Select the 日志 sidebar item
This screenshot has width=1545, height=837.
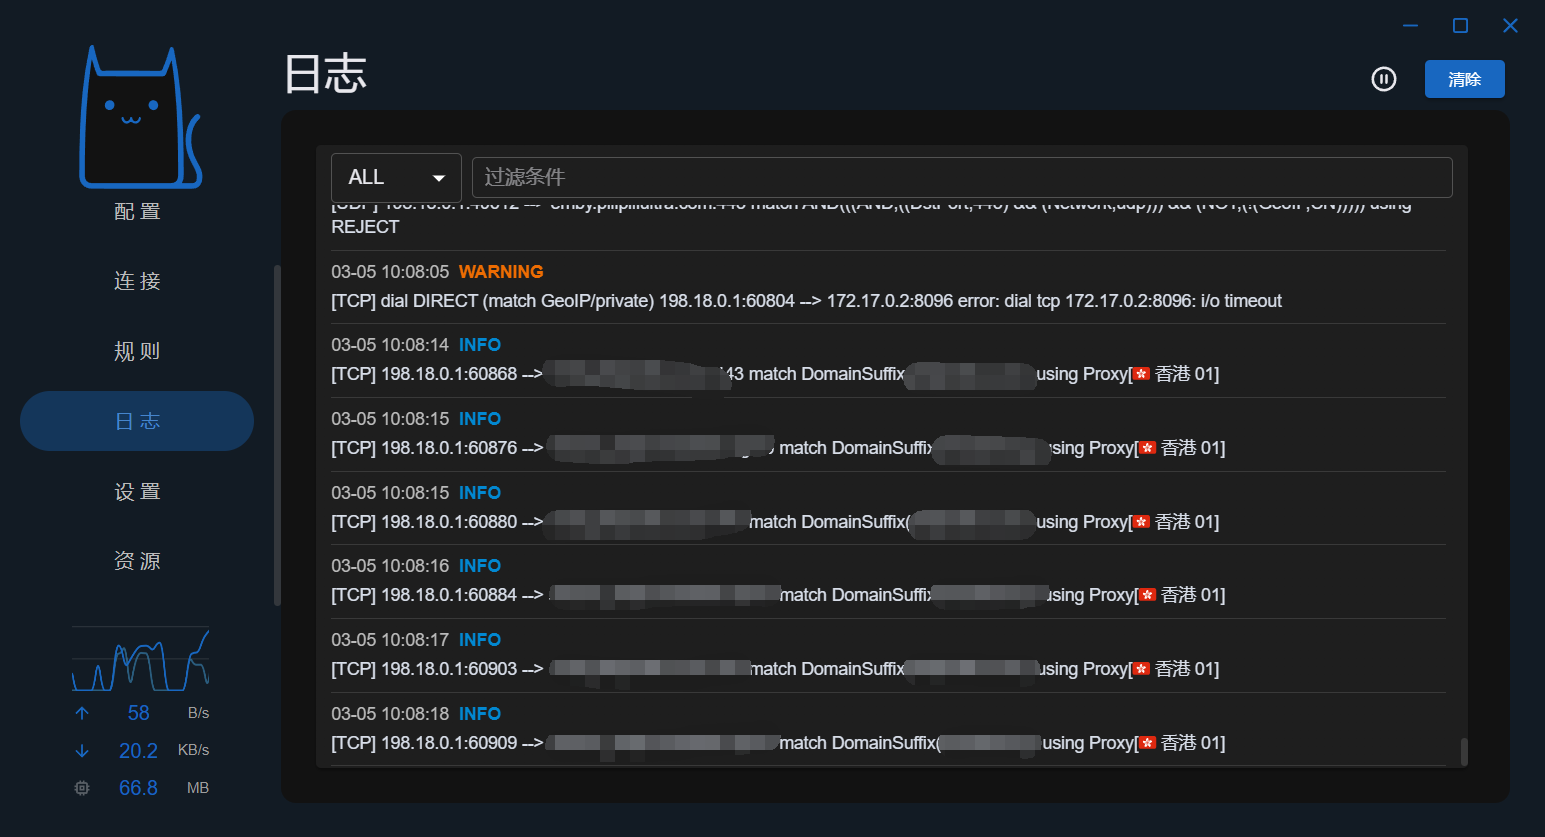[x=137, y=421]
